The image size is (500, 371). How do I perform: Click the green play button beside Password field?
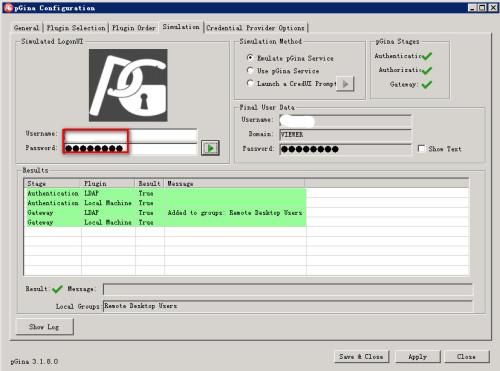tap(210, 148)
